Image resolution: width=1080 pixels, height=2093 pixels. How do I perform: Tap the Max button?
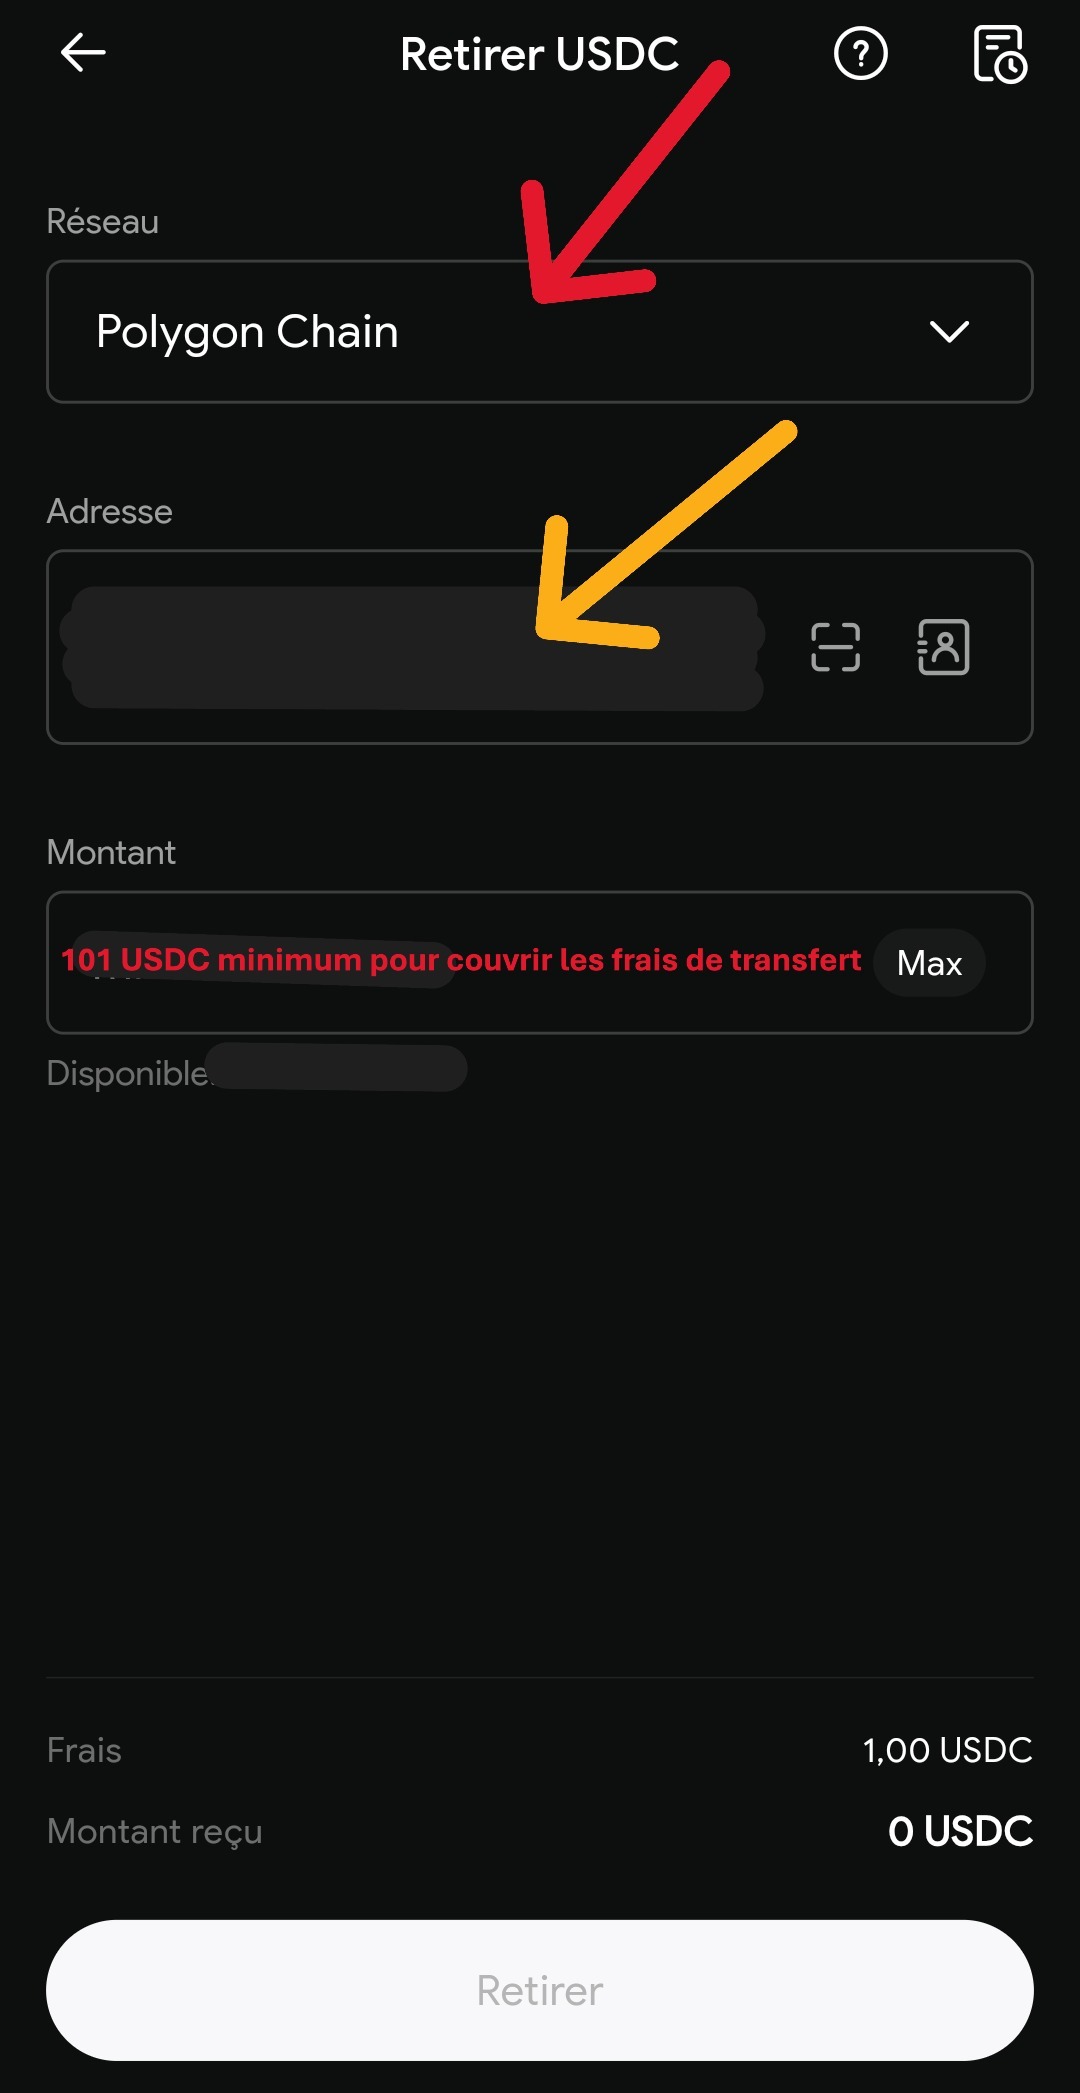[929, 963]
